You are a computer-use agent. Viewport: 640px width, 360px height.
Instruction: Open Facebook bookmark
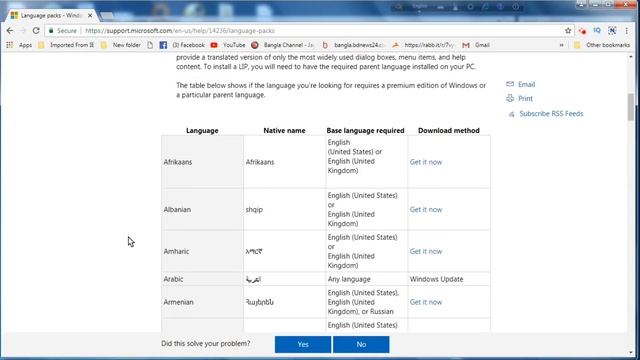pyautogui.click(x=182, y=45)
